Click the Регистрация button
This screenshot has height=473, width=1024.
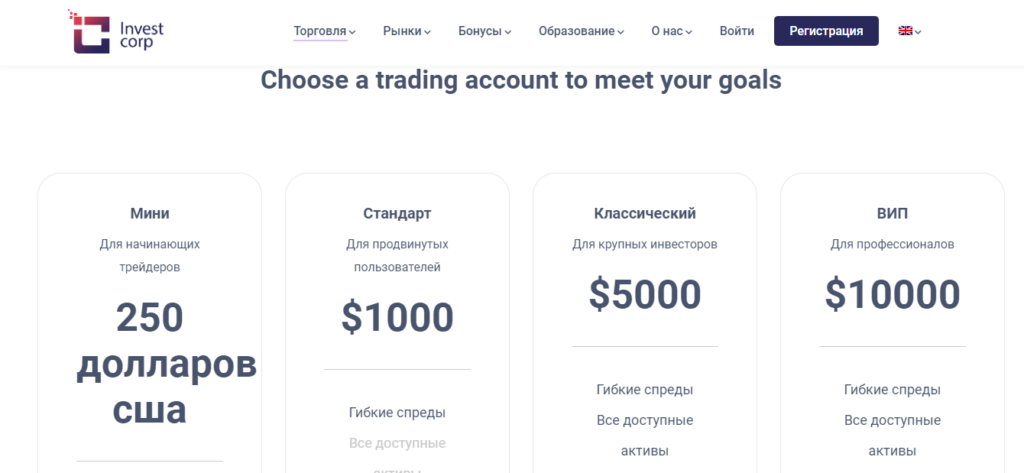pos(826,31)
